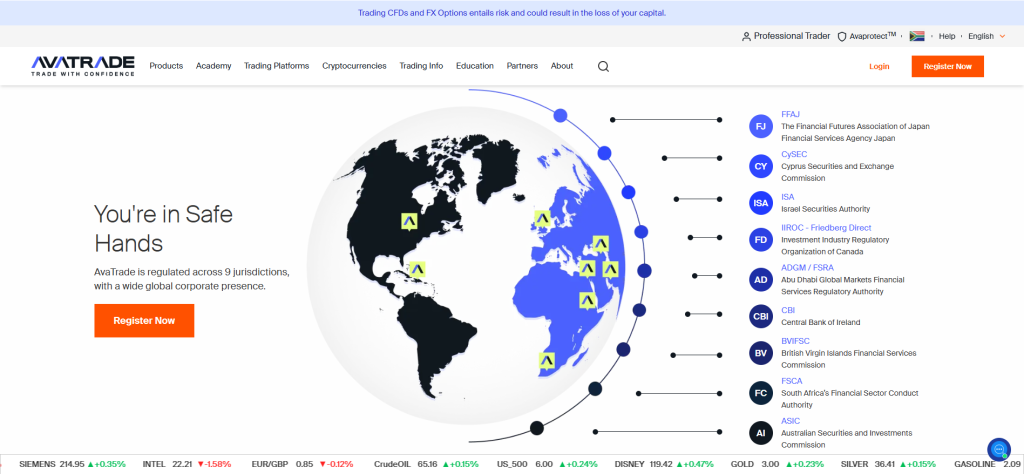
Task: Click the Avaprotect shield icon
Action: tap(842, 37)
